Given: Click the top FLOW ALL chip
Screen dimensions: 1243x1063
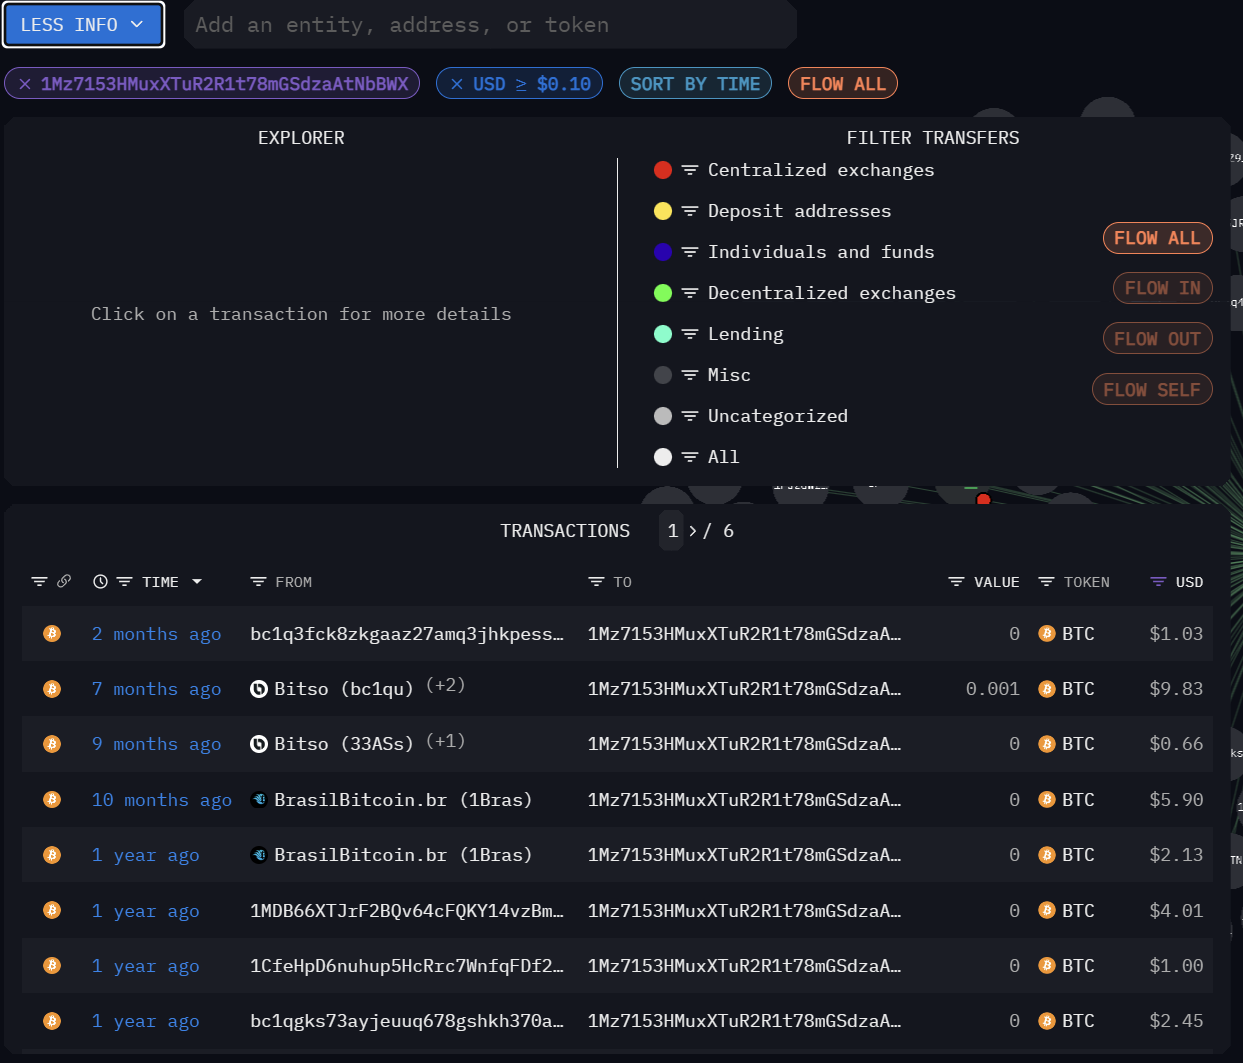Looking at the screenshot, I should (843, 84).
